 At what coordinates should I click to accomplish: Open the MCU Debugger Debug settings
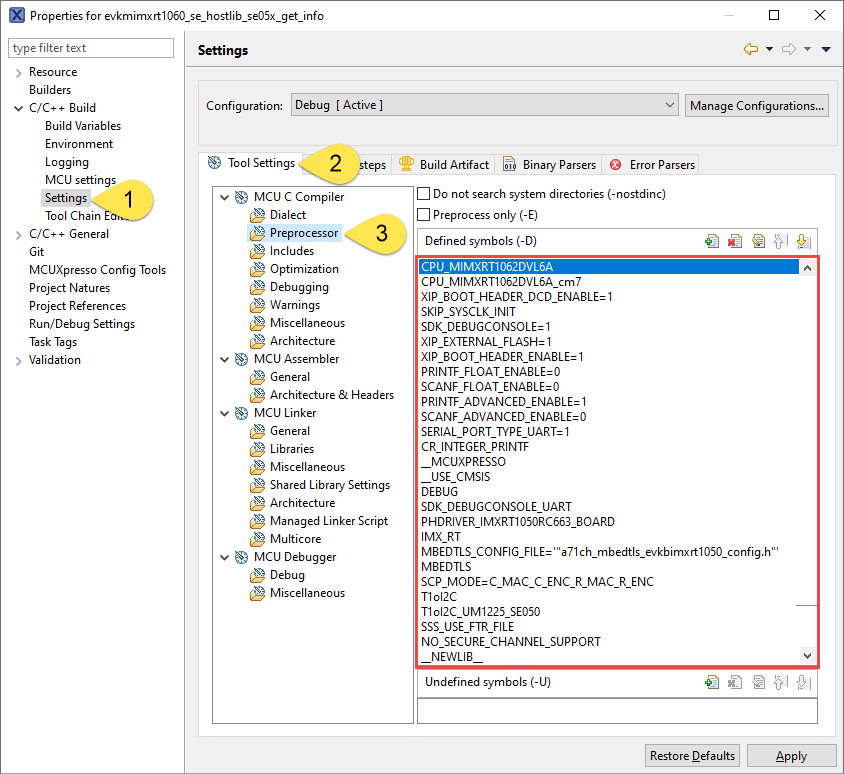coord(286,574)
